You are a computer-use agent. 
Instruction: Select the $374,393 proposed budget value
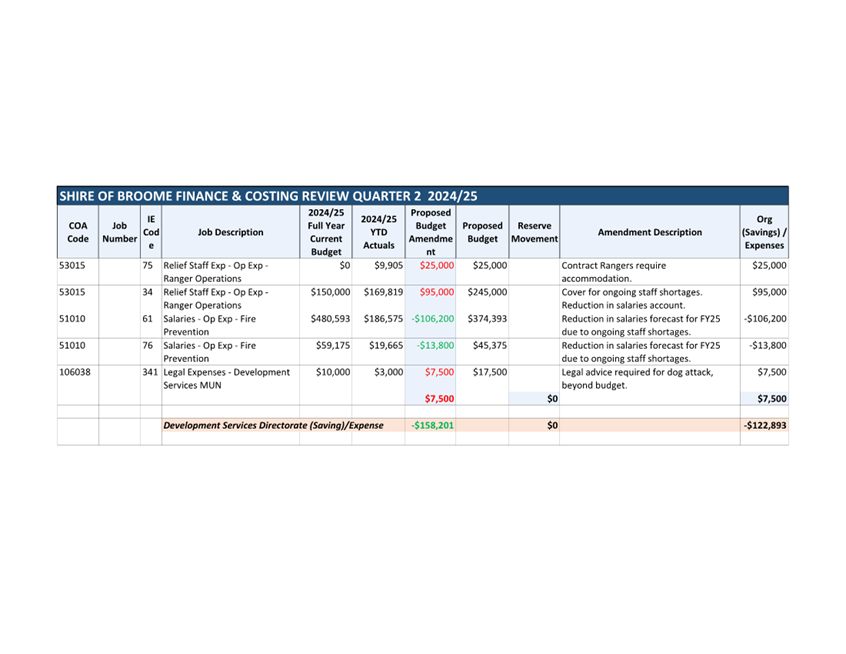coord(487,318)
